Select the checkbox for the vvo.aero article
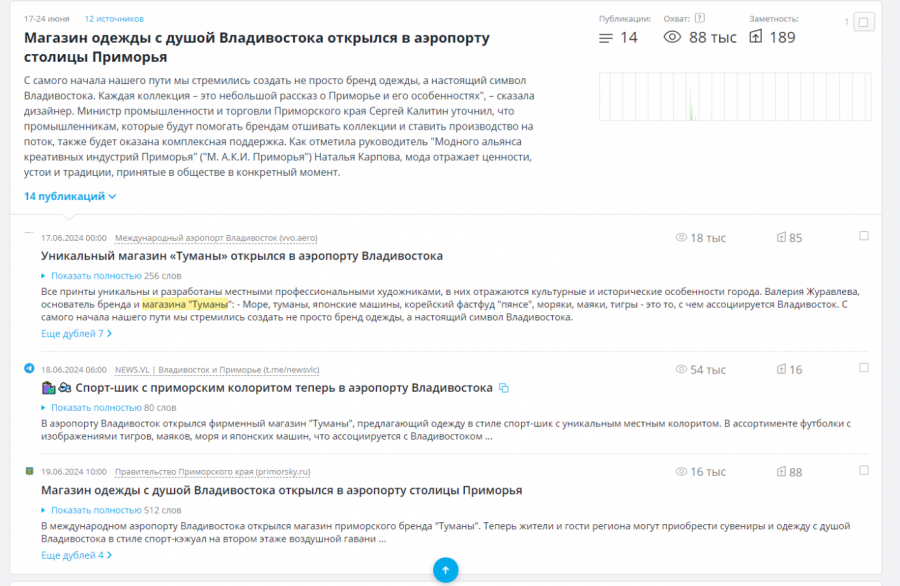The image size is (900, 586). tap(864, 236)
